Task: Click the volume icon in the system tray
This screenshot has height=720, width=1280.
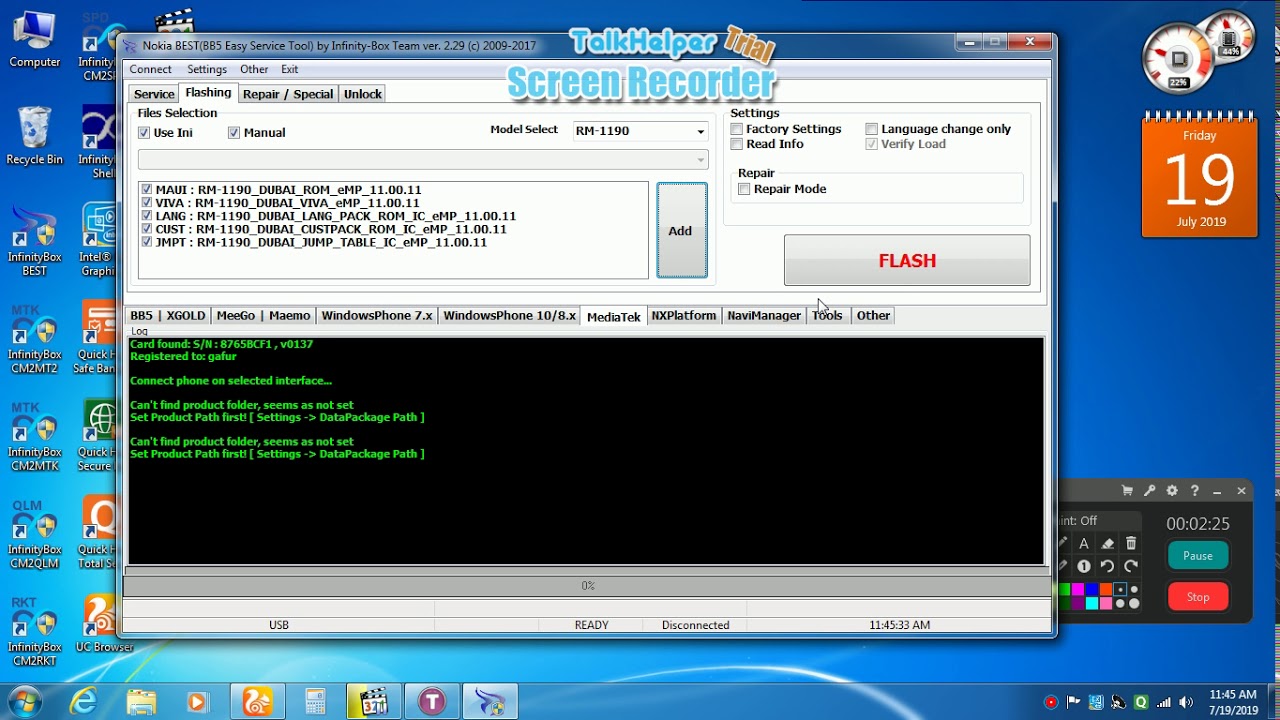Action: (x=1186, y=702)
